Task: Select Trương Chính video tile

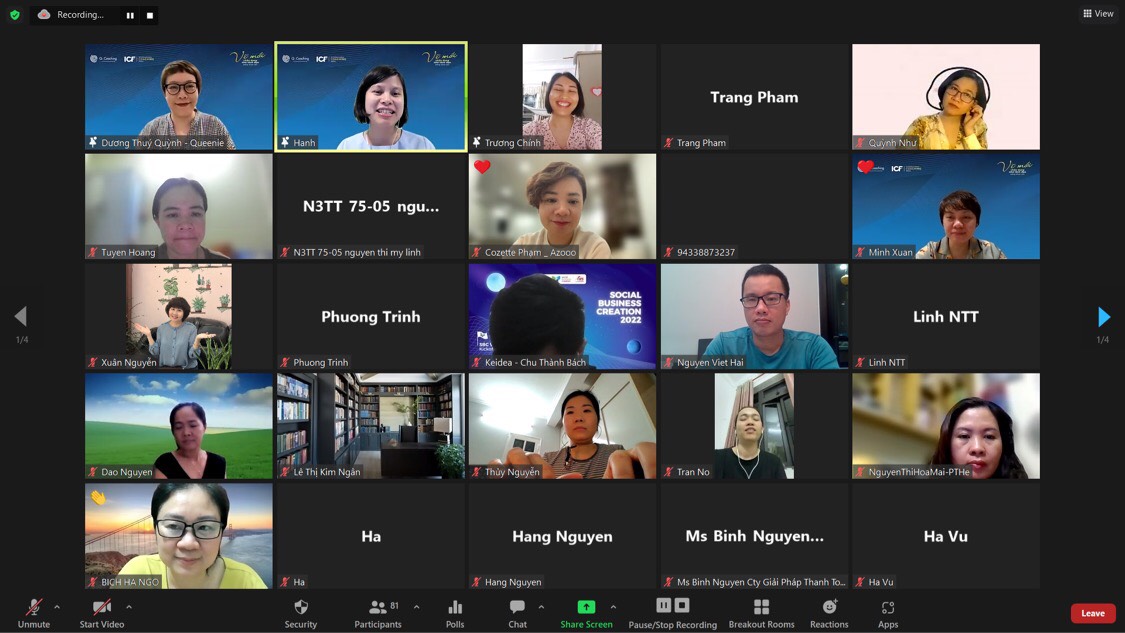Action: tap(562, 97)
